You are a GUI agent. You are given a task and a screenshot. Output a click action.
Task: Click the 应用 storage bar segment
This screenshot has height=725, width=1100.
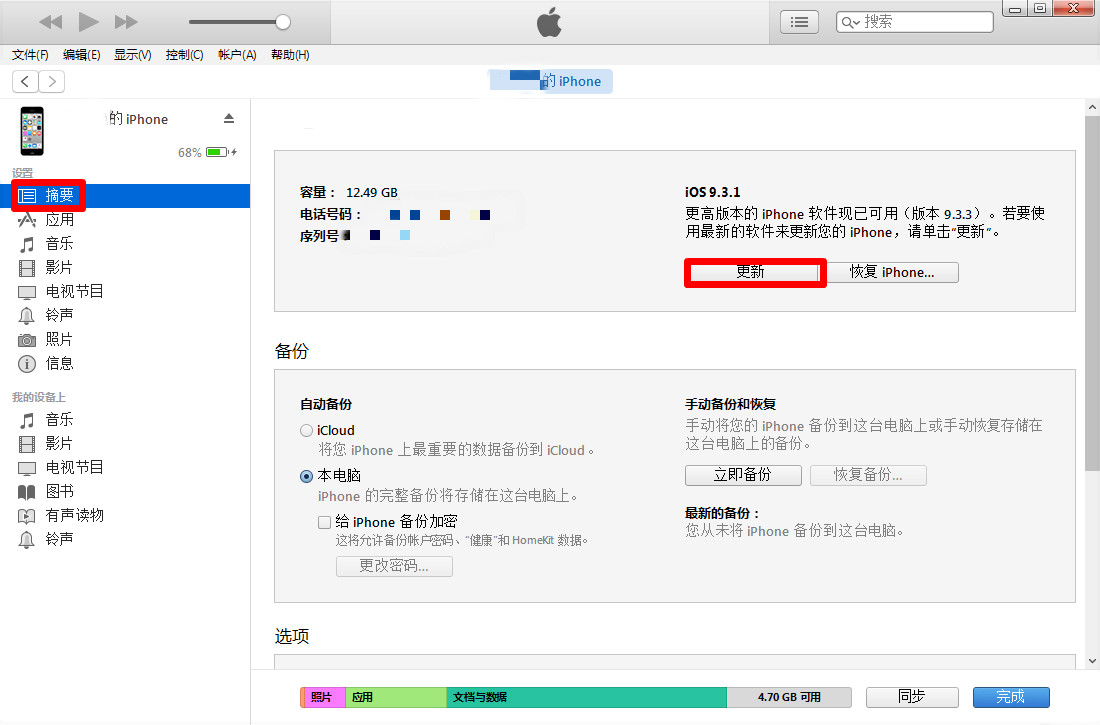coord(396,697)
